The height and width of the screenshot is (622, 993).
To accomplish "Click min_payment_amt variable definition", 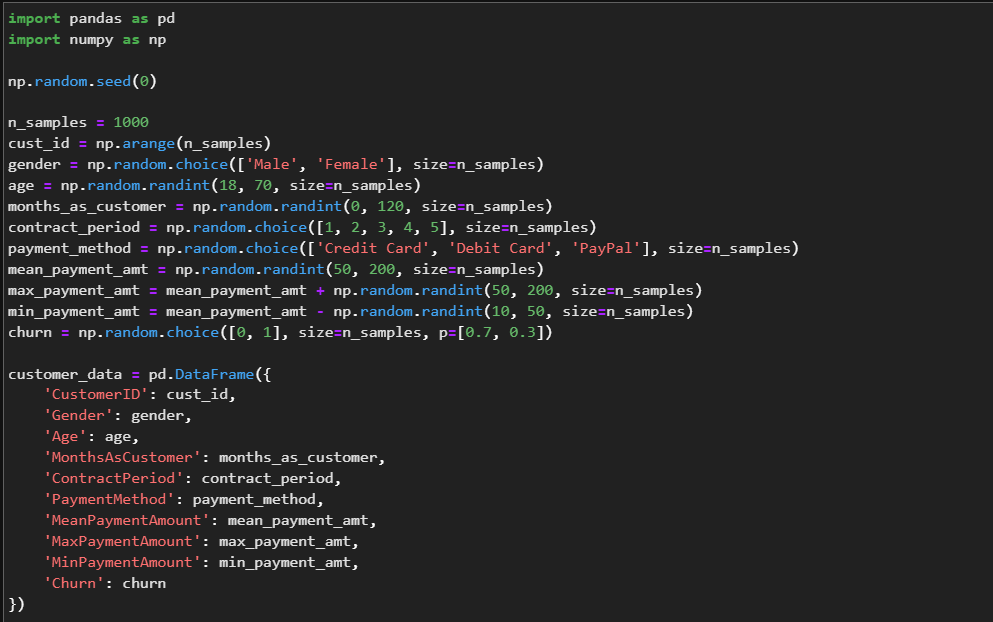I will pyautogui.click(x=350, y=311).
